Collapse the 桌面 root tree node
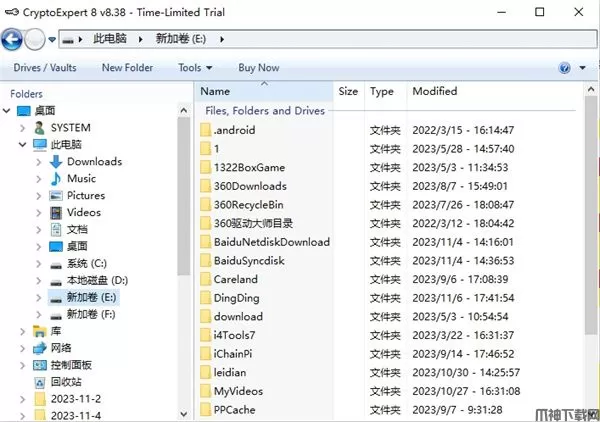 point(7,111)
